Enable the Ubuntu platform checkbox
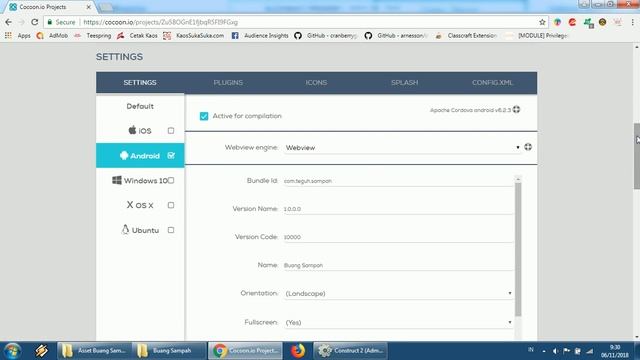Viewport: 640px width, 360px height. tap(171, 230)
